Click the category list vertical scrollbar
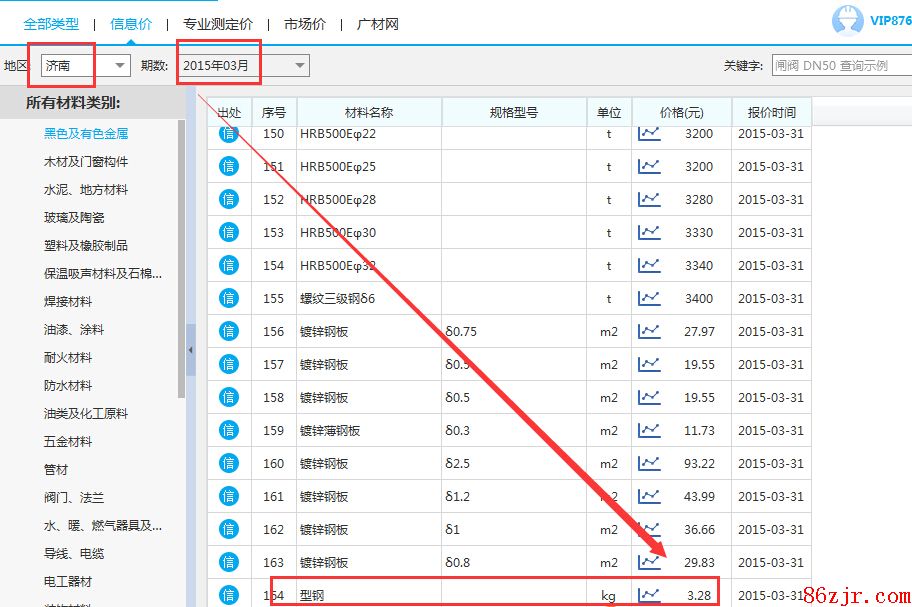This screenshot has height=607, width=912. click(x=181, y=260)
